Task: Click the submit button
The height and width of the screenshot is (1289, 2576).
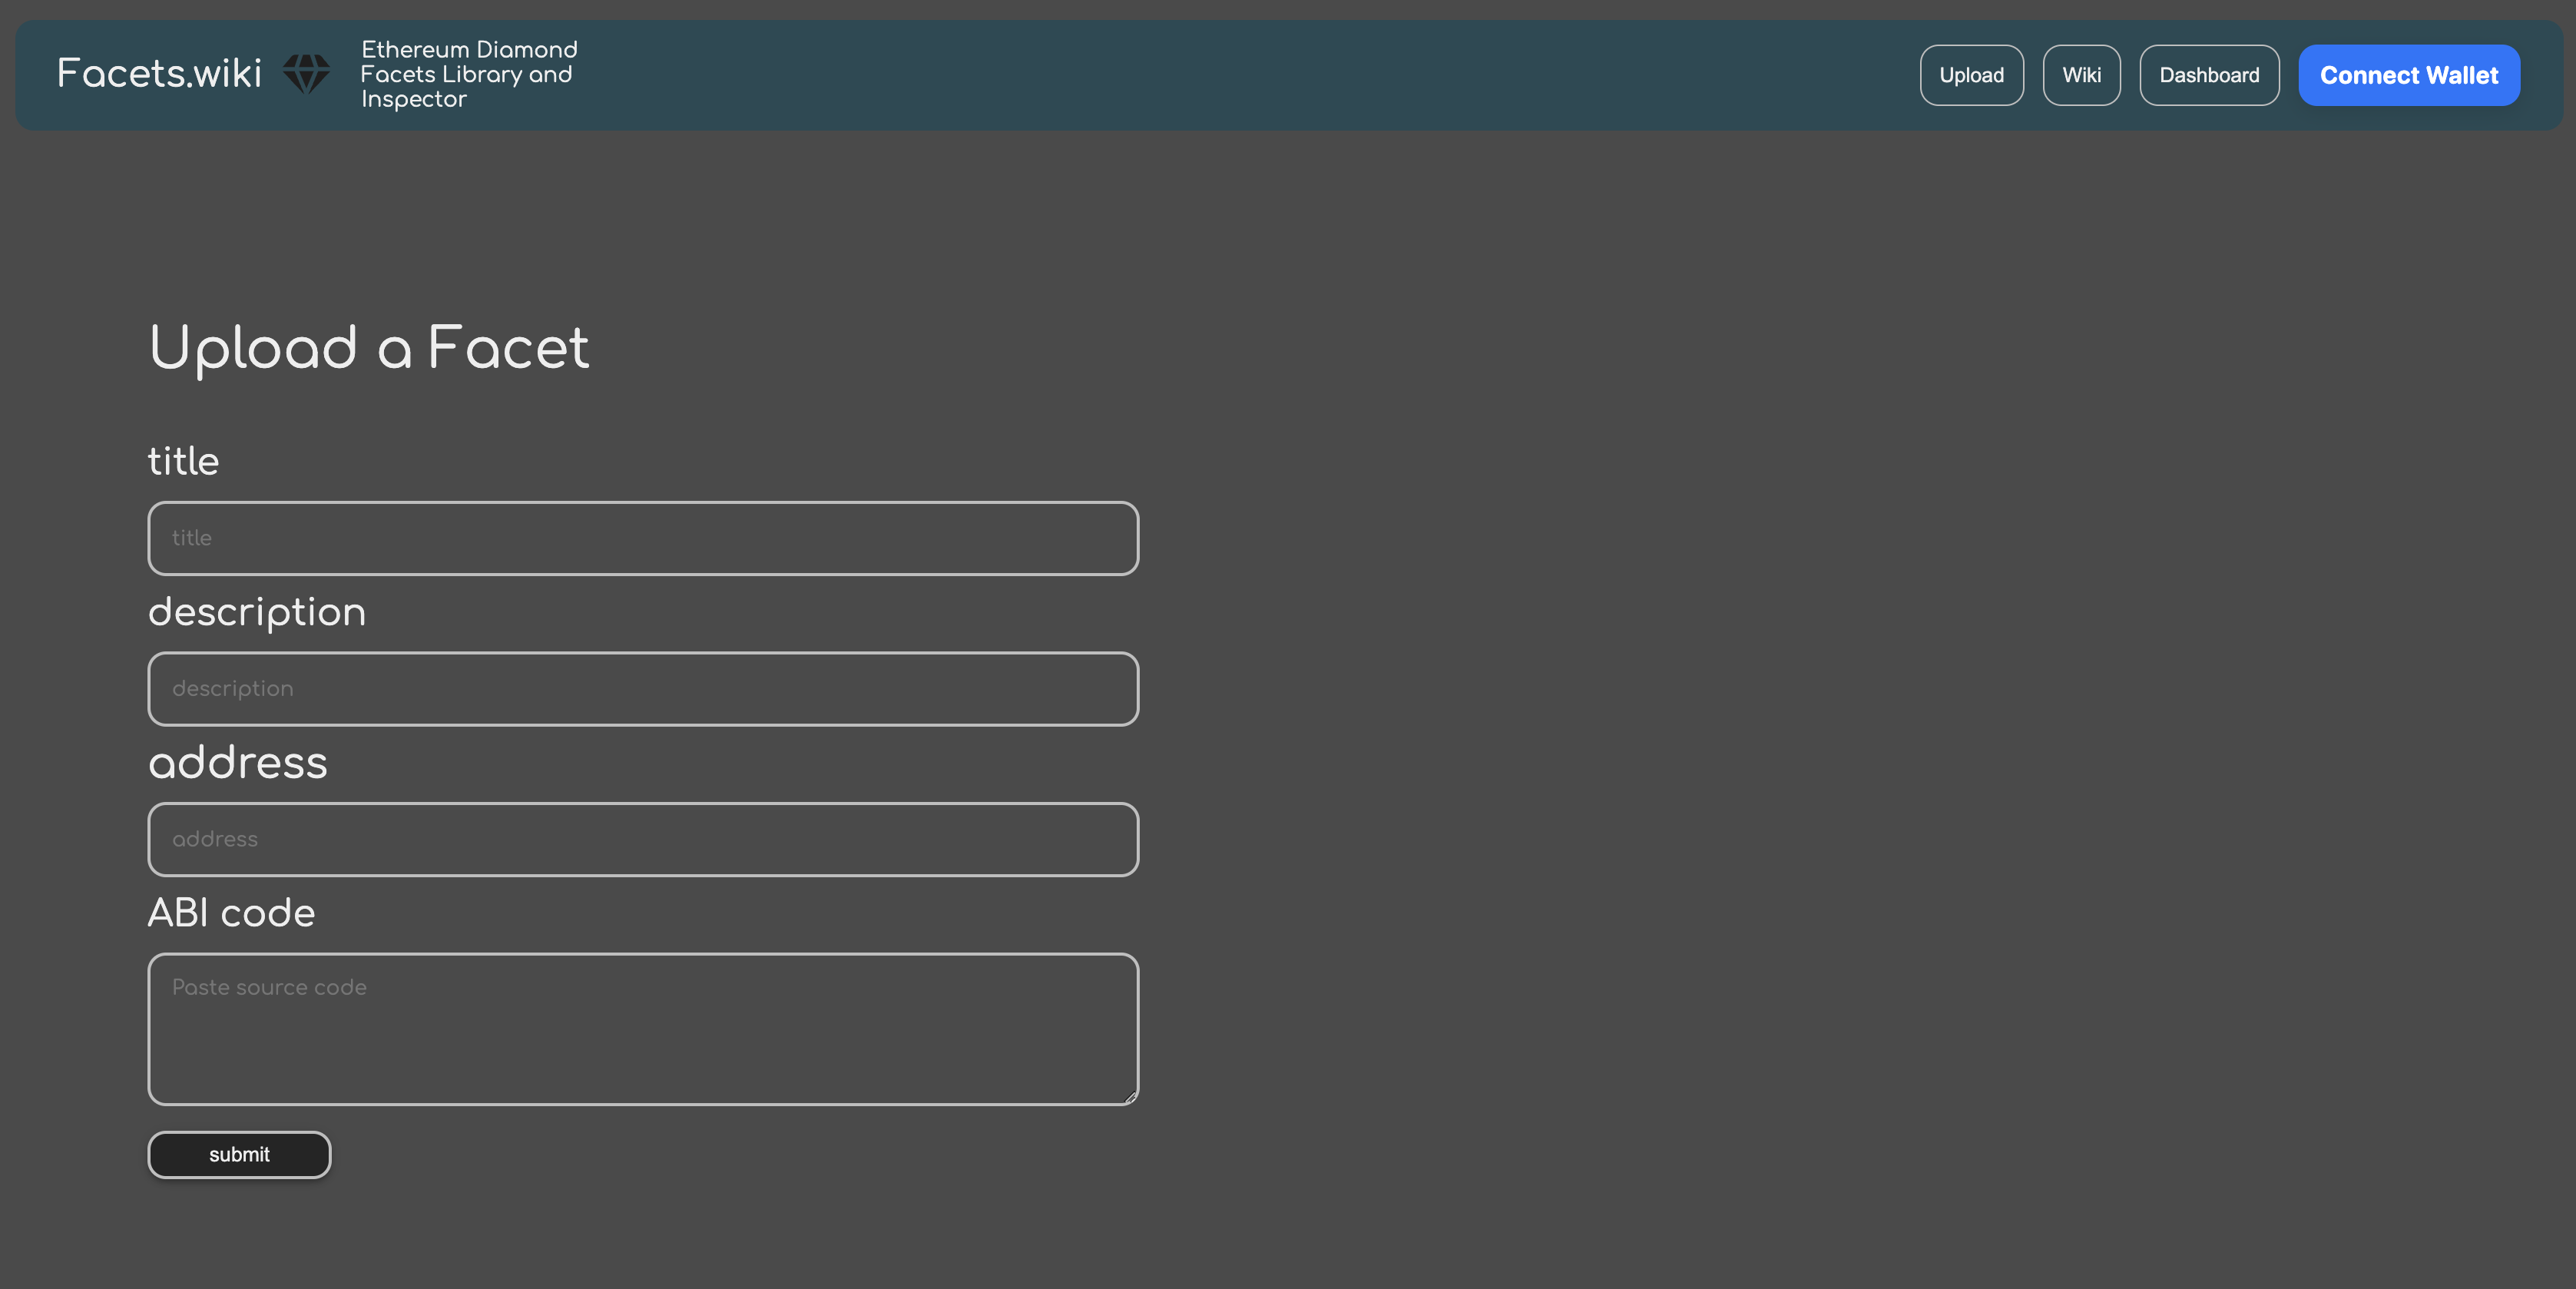Action: tap(238, 1152)
